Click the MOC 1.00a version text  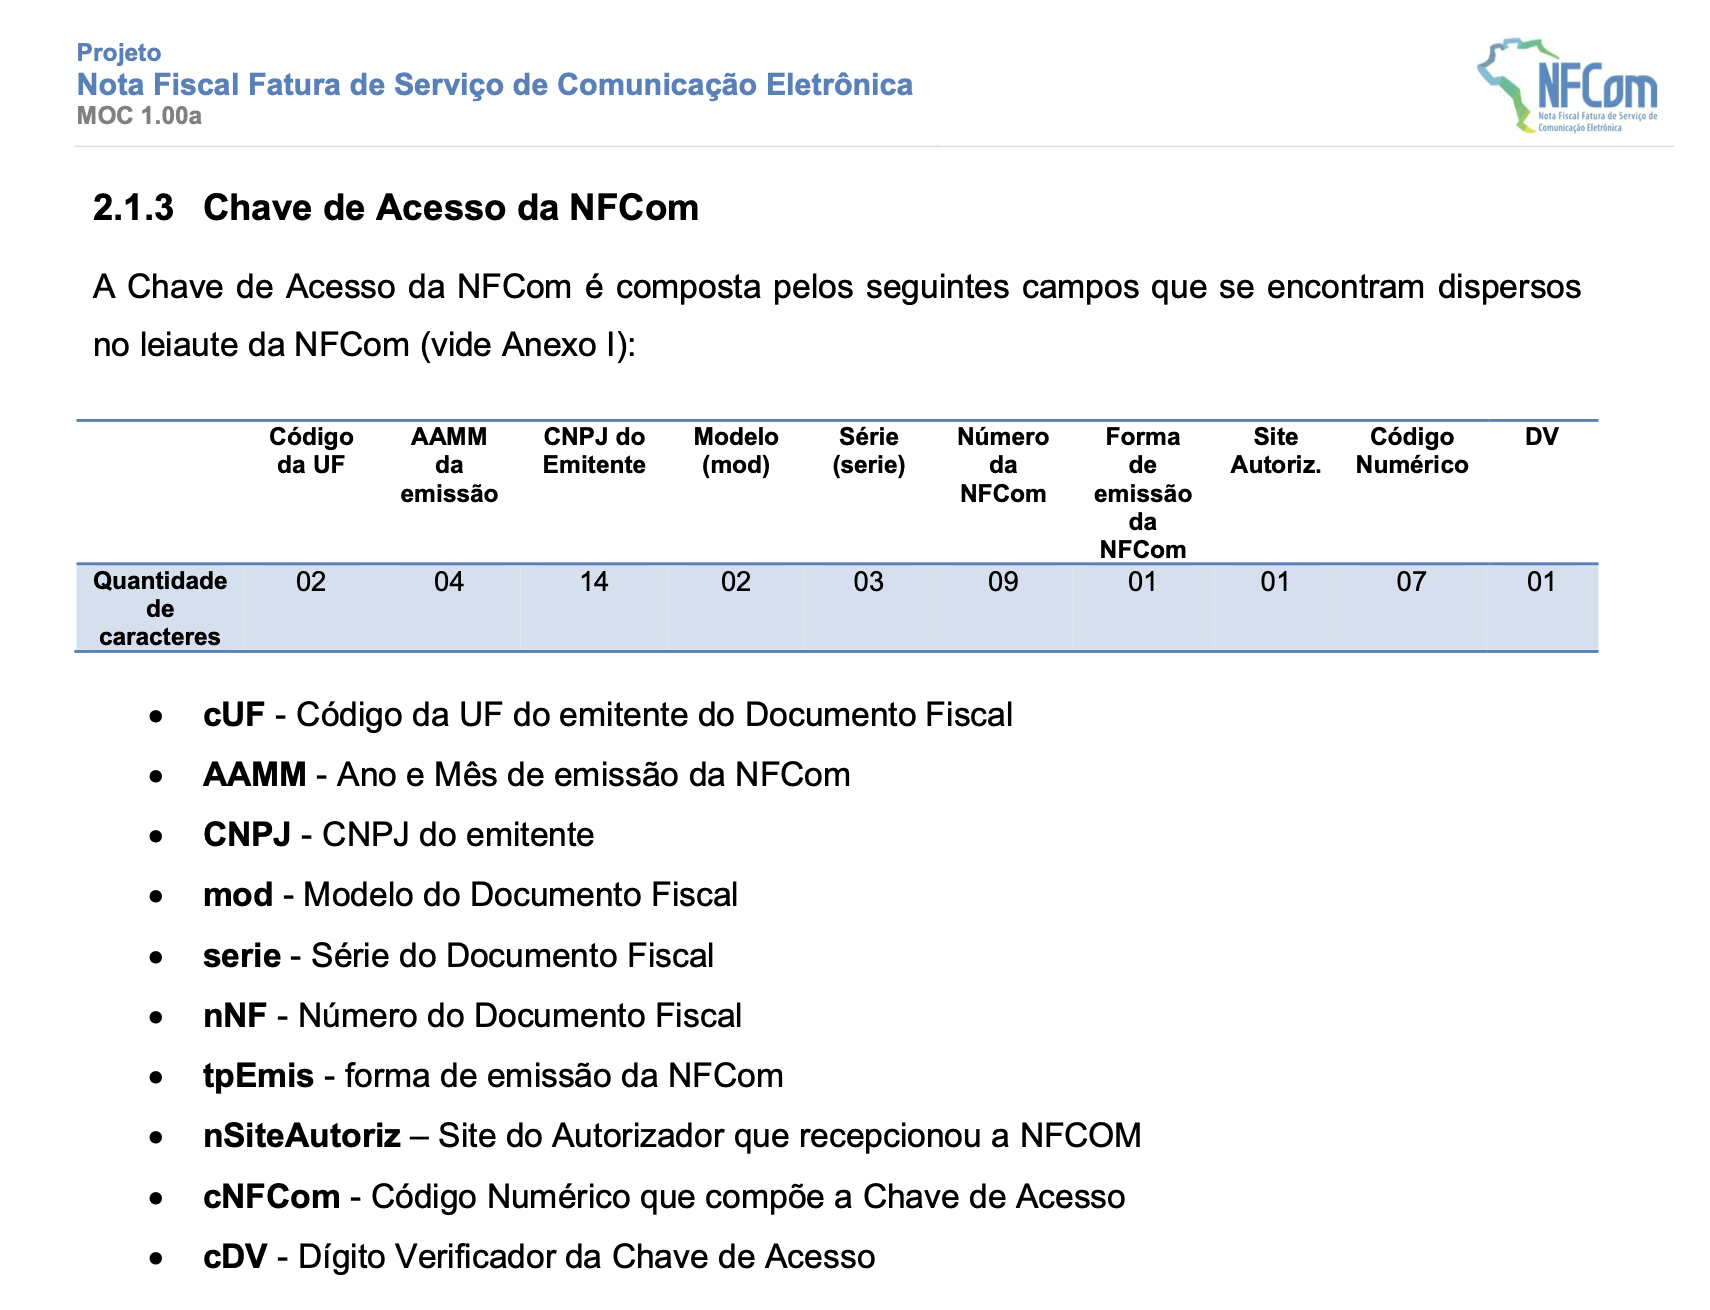[x=139, y=116]
